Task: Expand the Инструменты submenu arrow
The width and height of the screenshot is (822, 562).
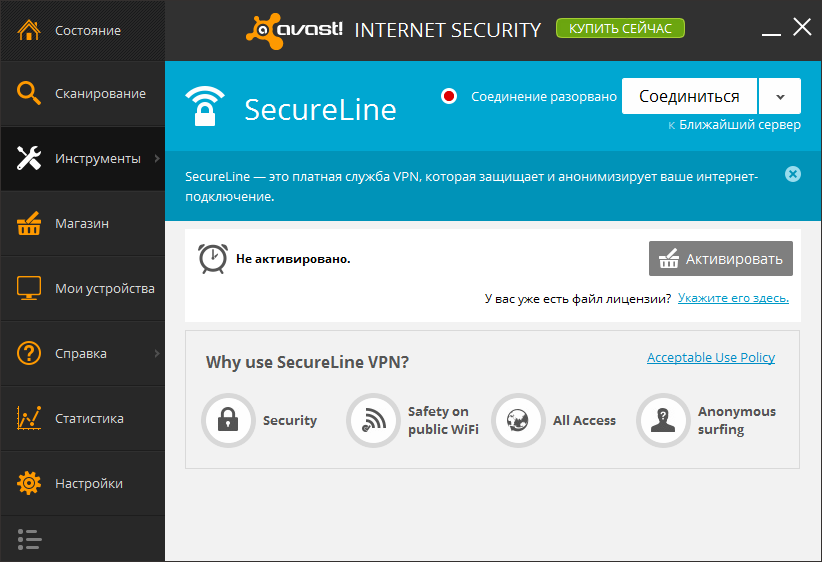Action: click(x=157, y=158)
